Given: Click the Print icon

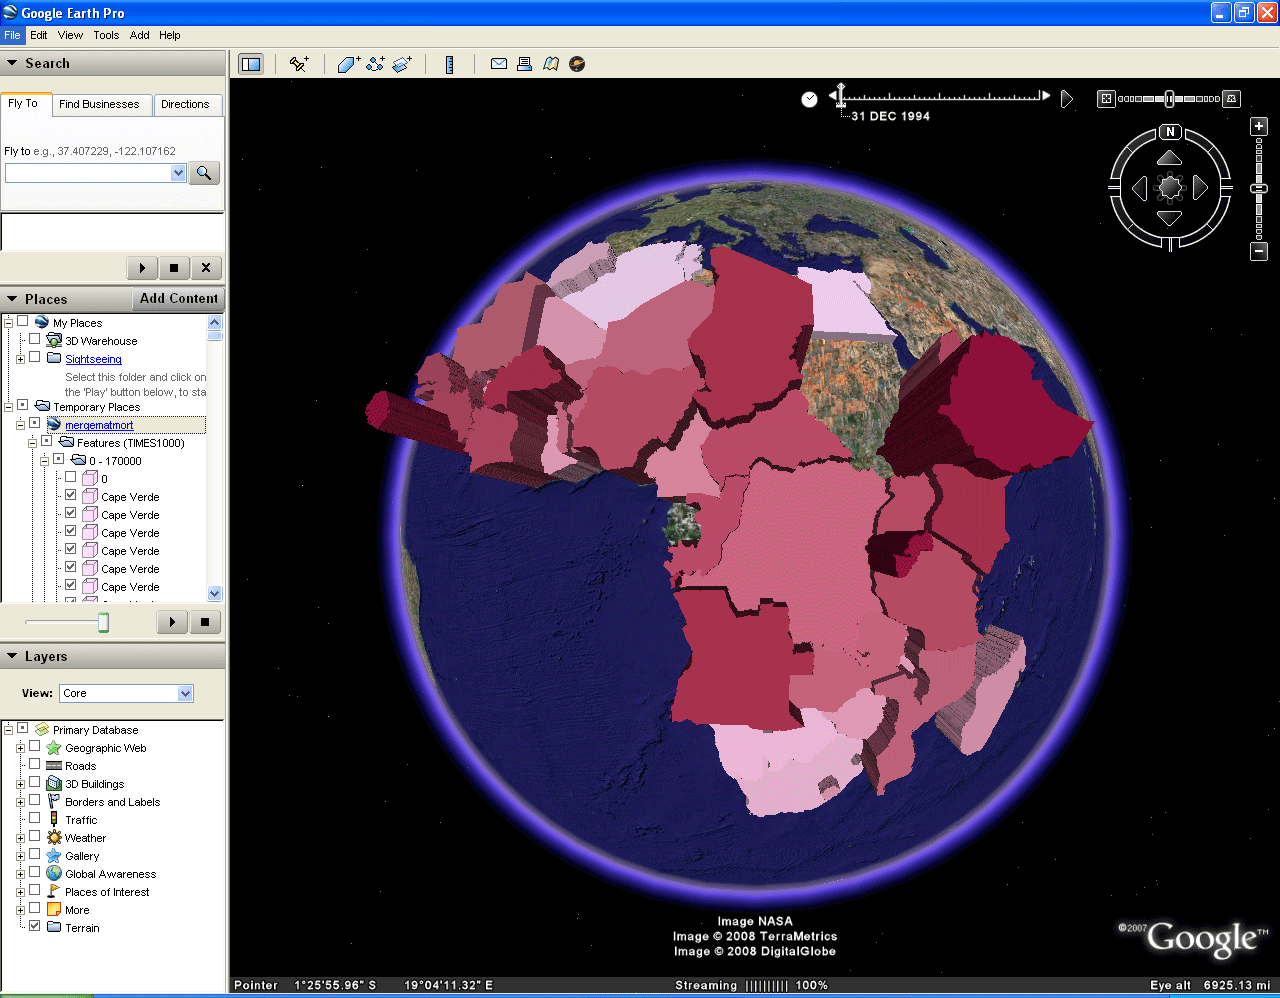Looking at the screenshot, I should coord(524,64).
